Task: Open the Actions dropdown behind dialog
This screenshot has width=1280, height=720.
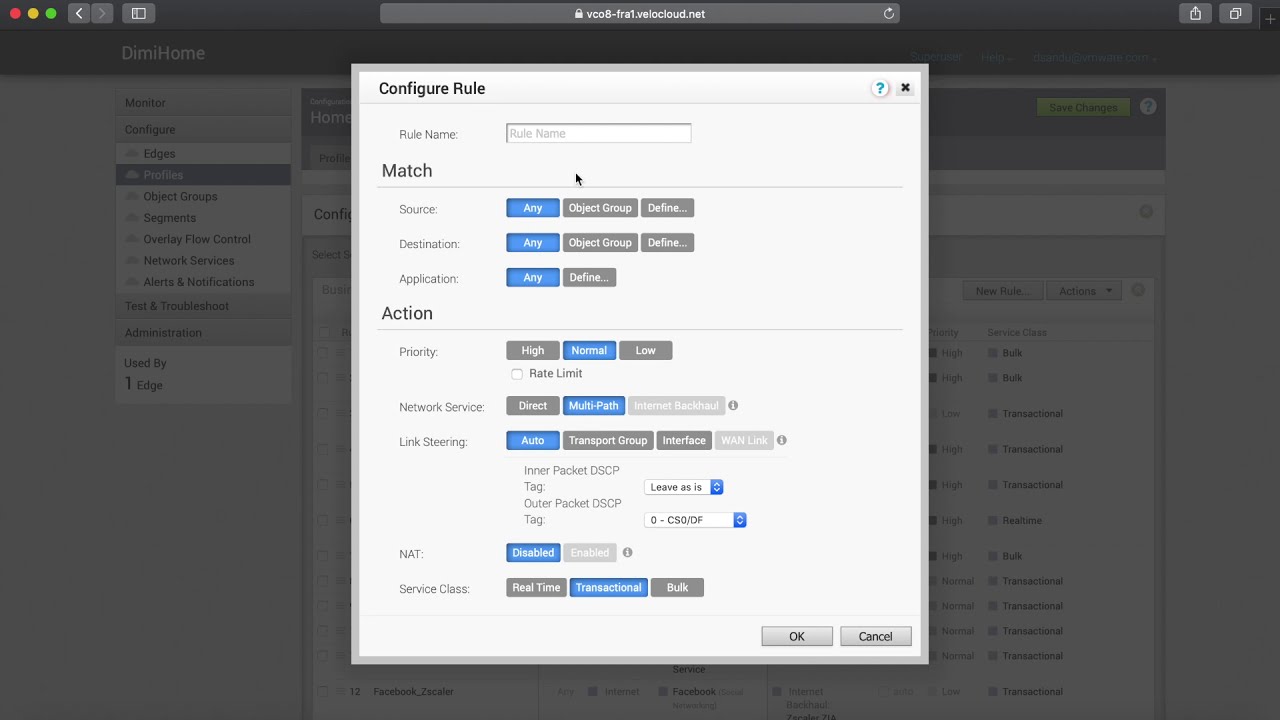Action: click(1084, 291)
